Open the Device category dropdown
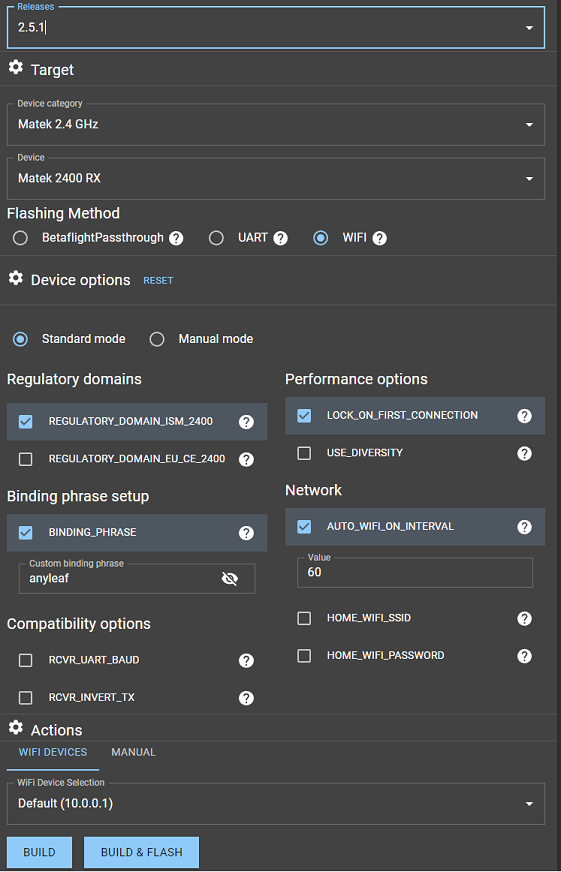The width and height of the screenshot is (561, 872). pyautogui.click(x=276, y=125)
